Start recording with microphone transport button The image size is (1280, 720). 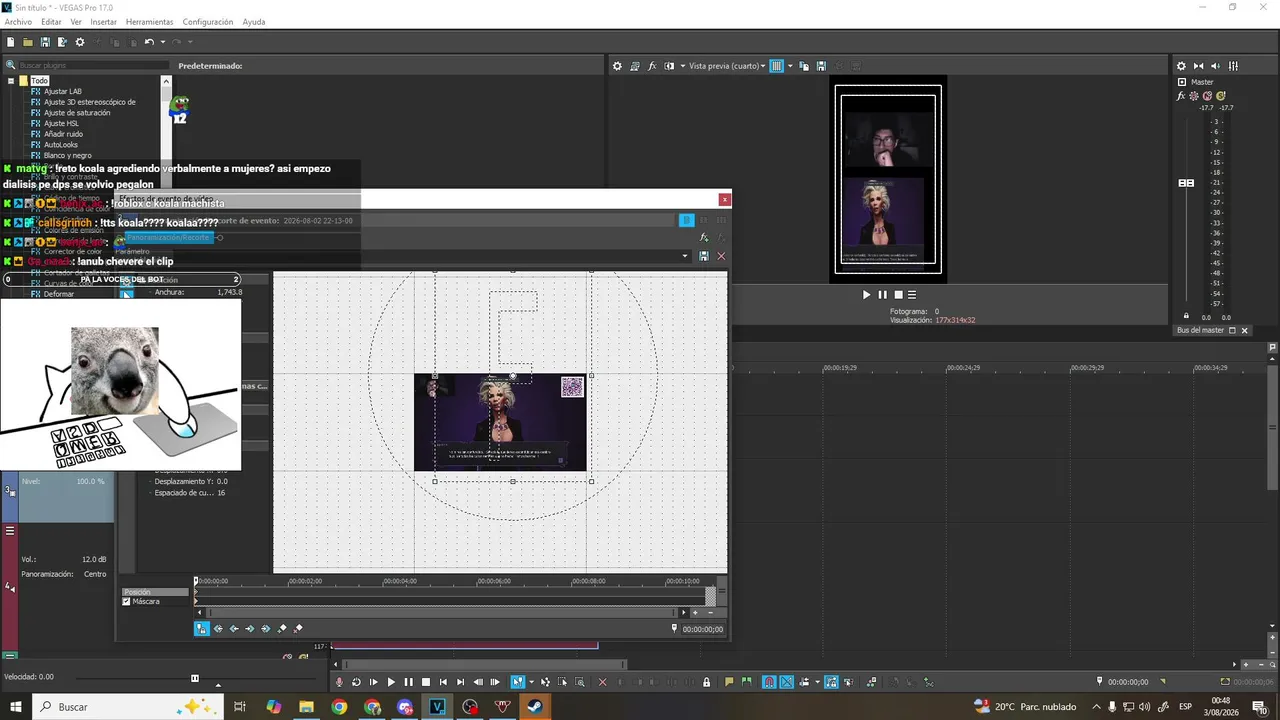340,682
